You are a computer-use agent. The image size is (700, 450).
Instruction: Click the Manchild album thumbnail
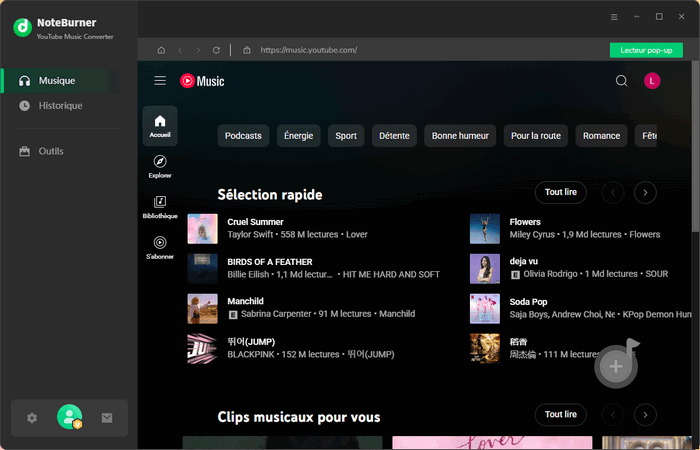[x=203, y=308]
